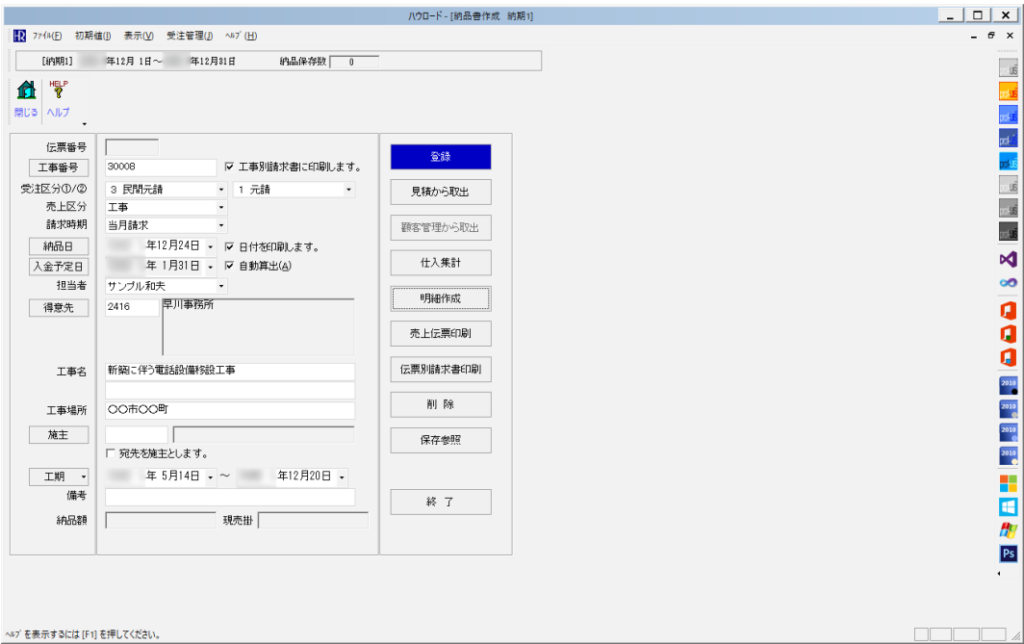The image size is (1024, 644).
Task: Uncheck 日付を印刷します checkbox
Action: coord(230,246)
